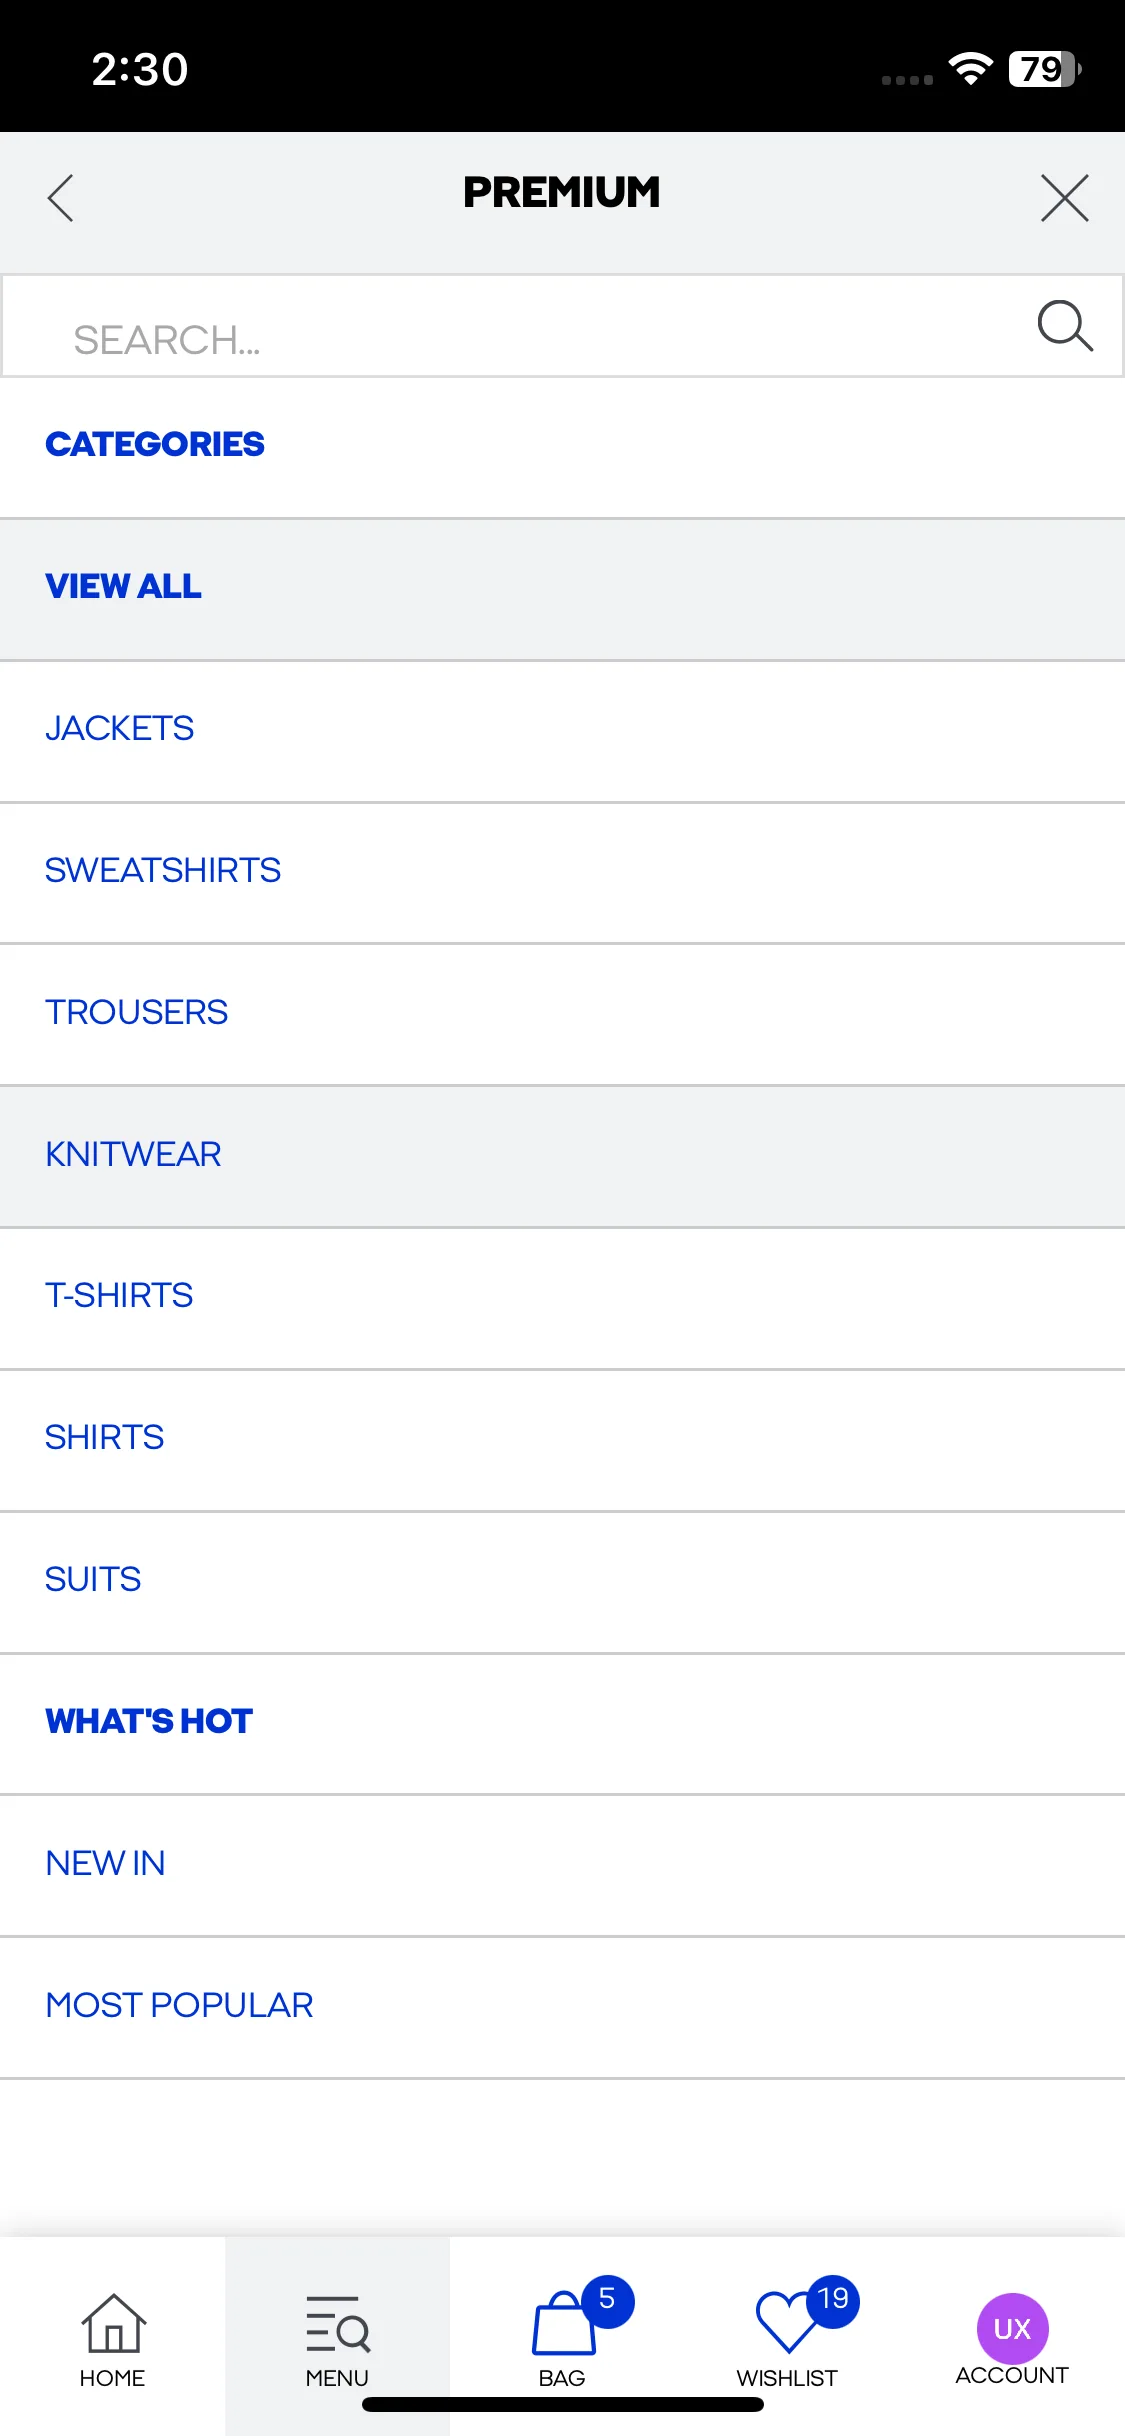
Task: Open the Home tab icon
Action: click(x=112, y=2322)
